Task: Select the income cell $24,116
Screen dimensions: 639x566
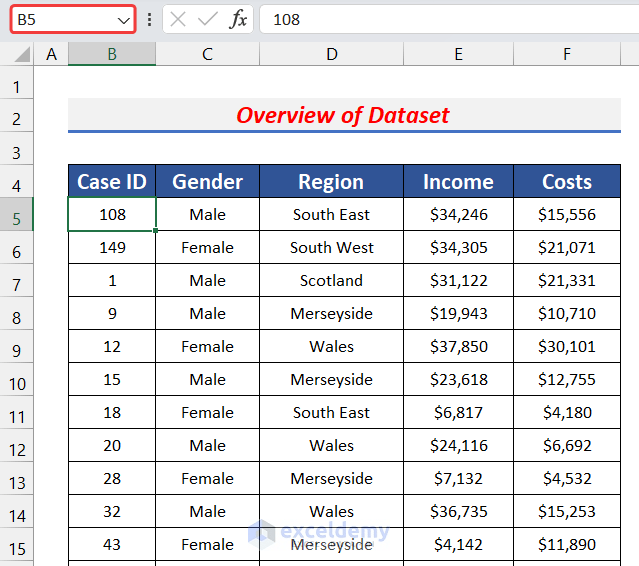Action: pyautogui.click(x=458, y=445)
